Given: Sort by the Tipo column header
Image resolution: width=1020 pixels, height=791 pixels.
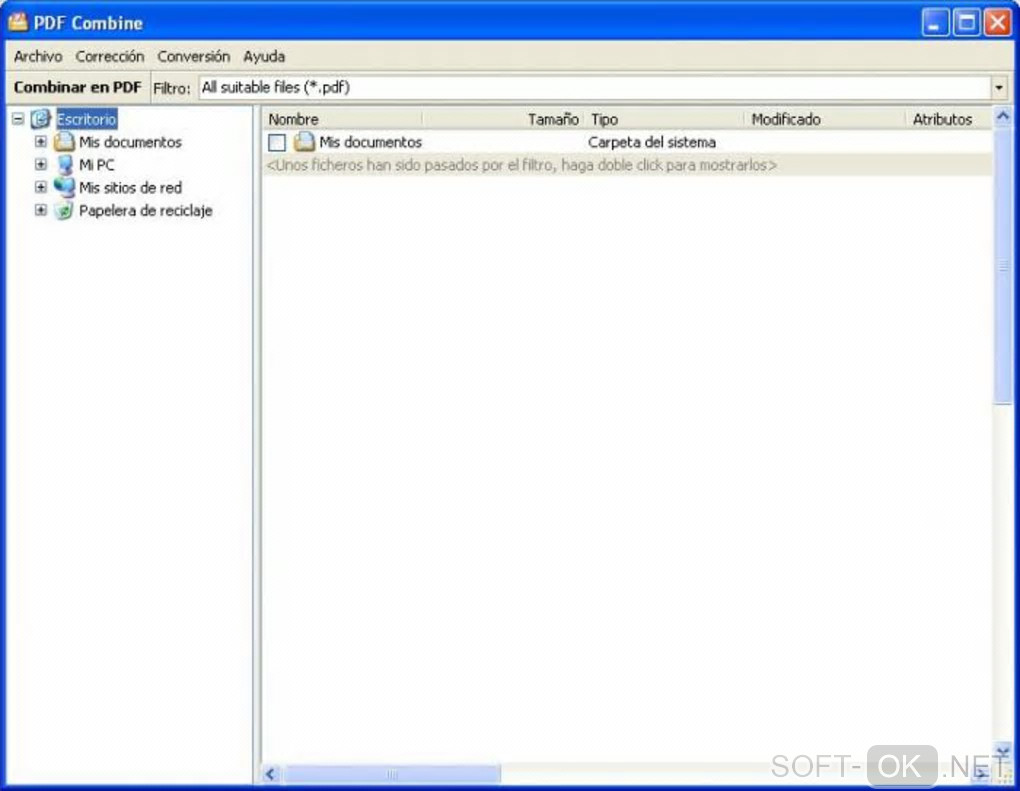Looking at the screenshot, I should point(664,119).
